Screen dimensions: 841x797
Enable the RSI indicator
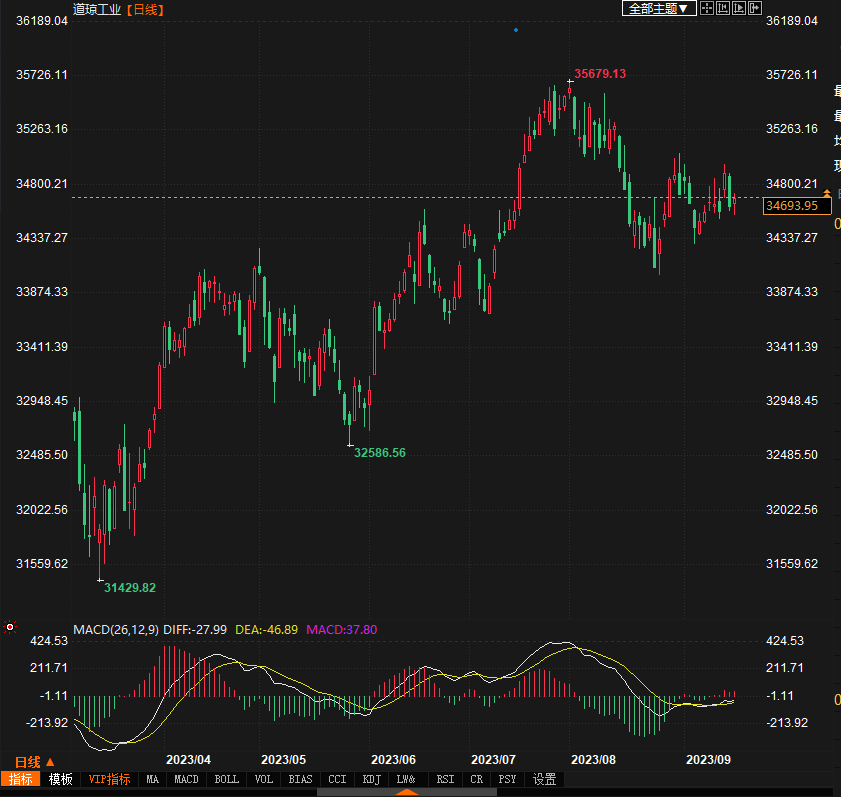444,779
